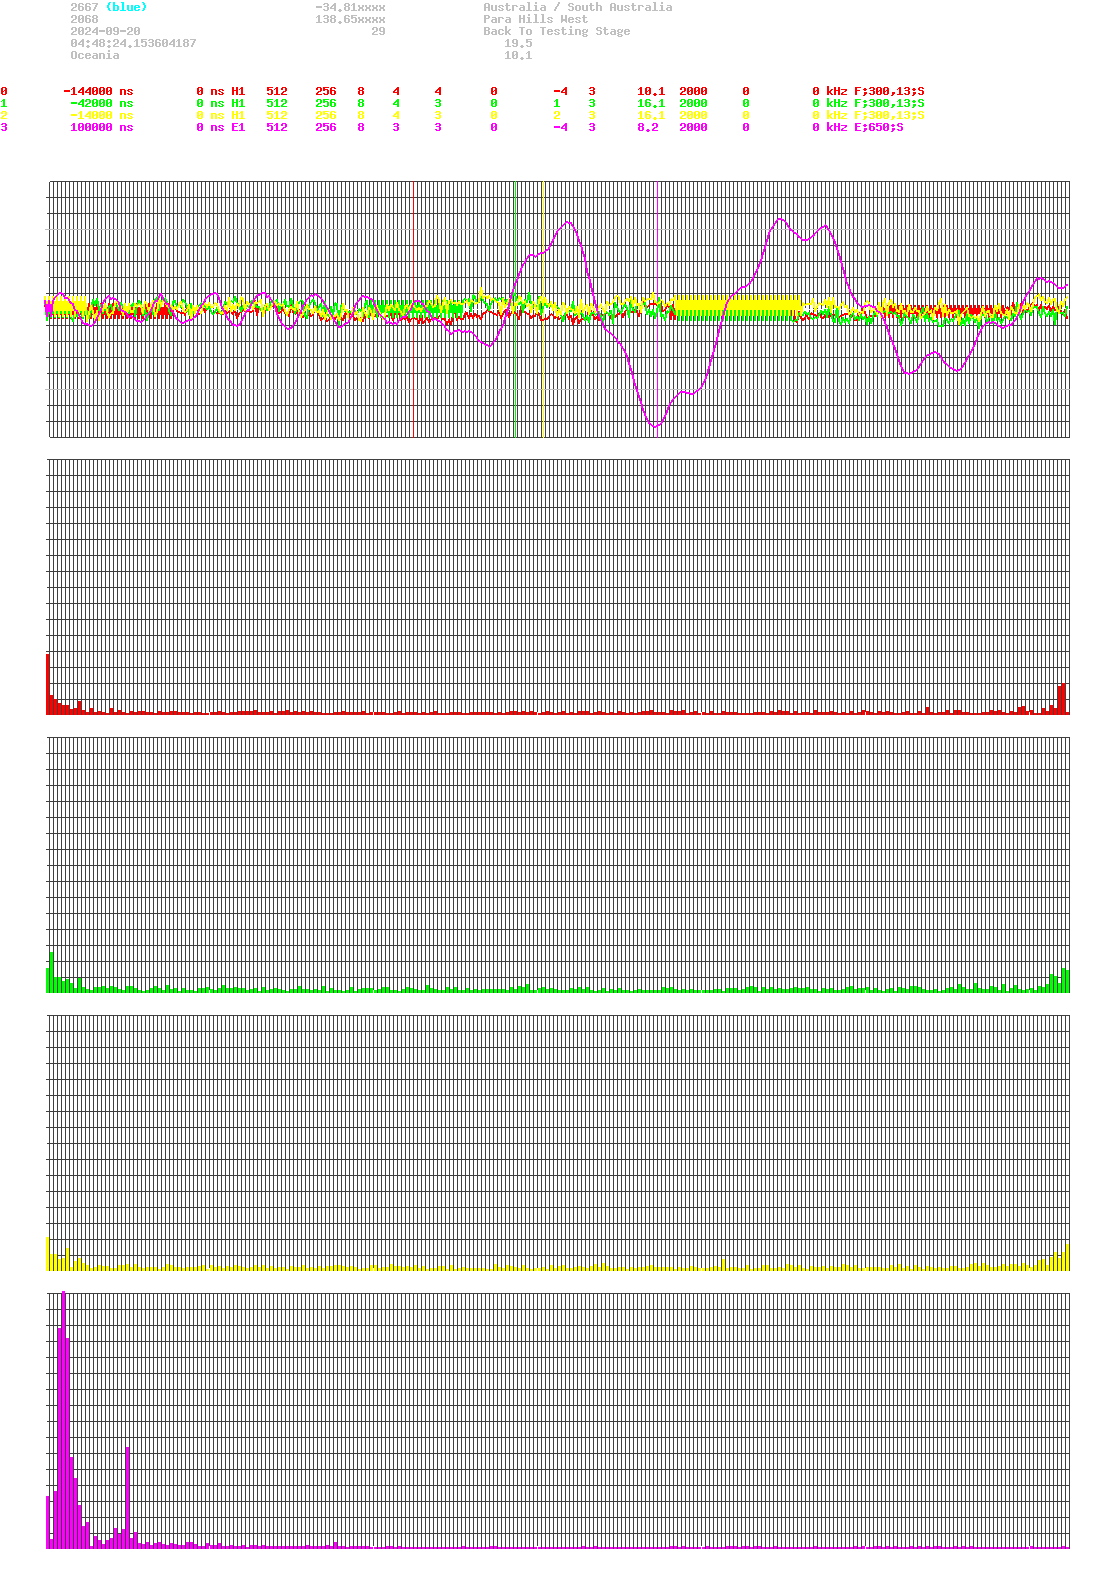Click the red "F;300,13;S" filter text
This screenshot has height=1571, width=1095.
889,91
